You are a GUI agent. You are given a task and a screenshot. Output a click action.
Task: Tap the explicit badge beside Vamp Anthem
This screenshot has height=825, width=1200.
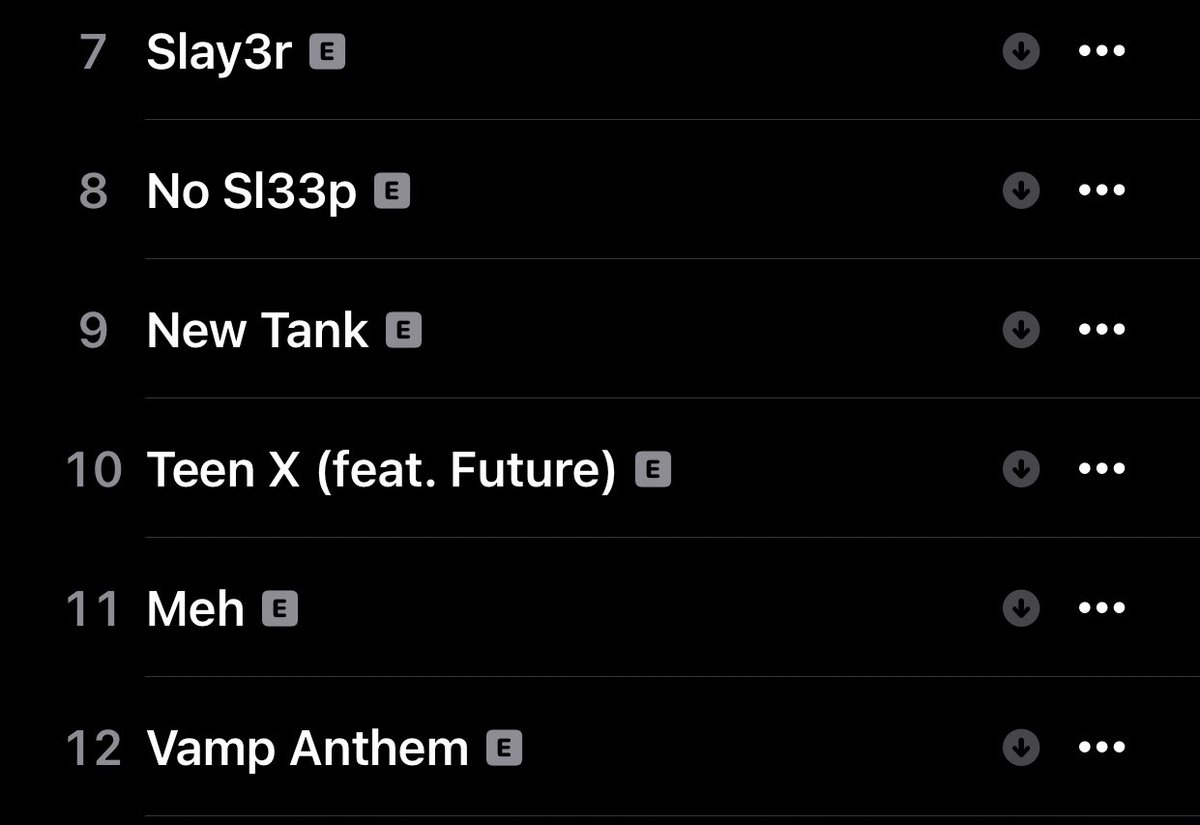[504, 747]
